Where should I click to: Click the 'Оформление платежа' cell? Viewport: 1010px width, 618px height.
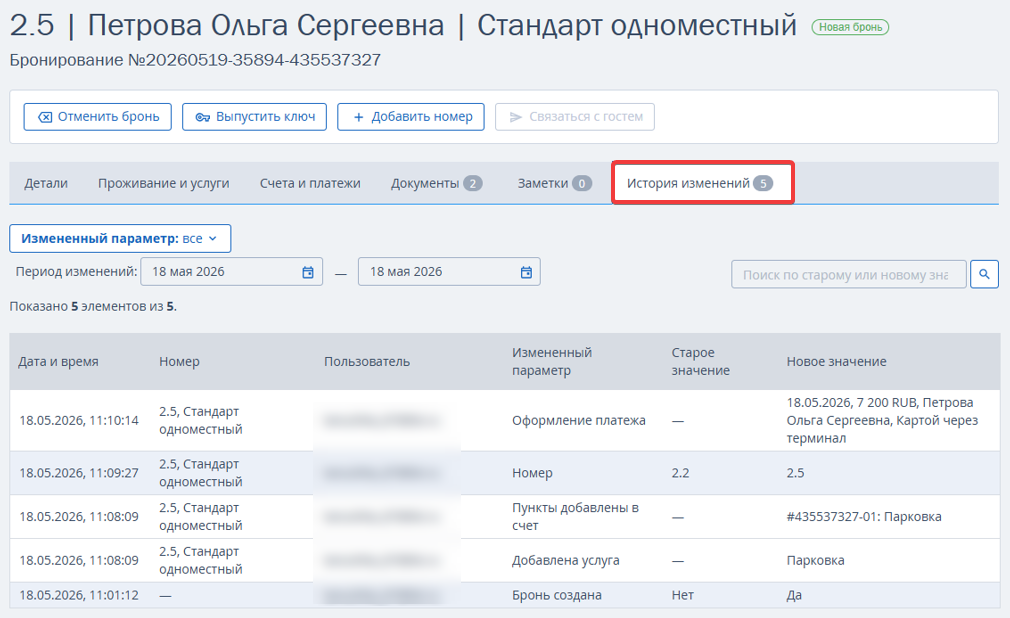[578, 420]
